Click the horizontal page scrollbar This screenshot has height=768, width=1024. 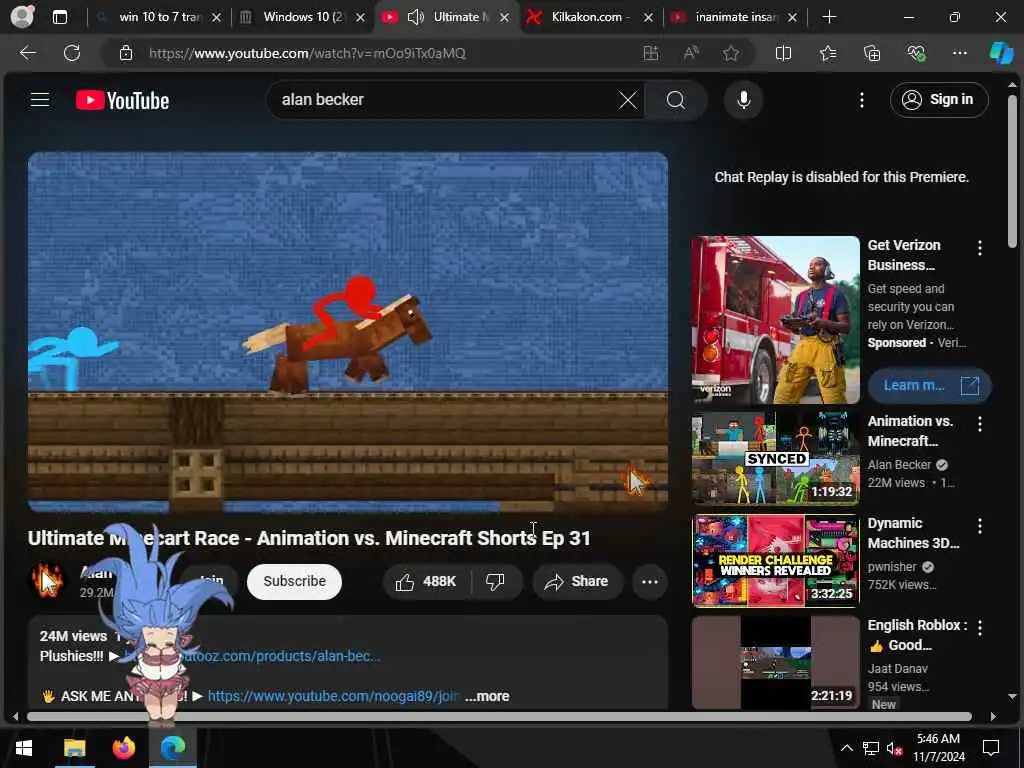(x=499, y=716)
